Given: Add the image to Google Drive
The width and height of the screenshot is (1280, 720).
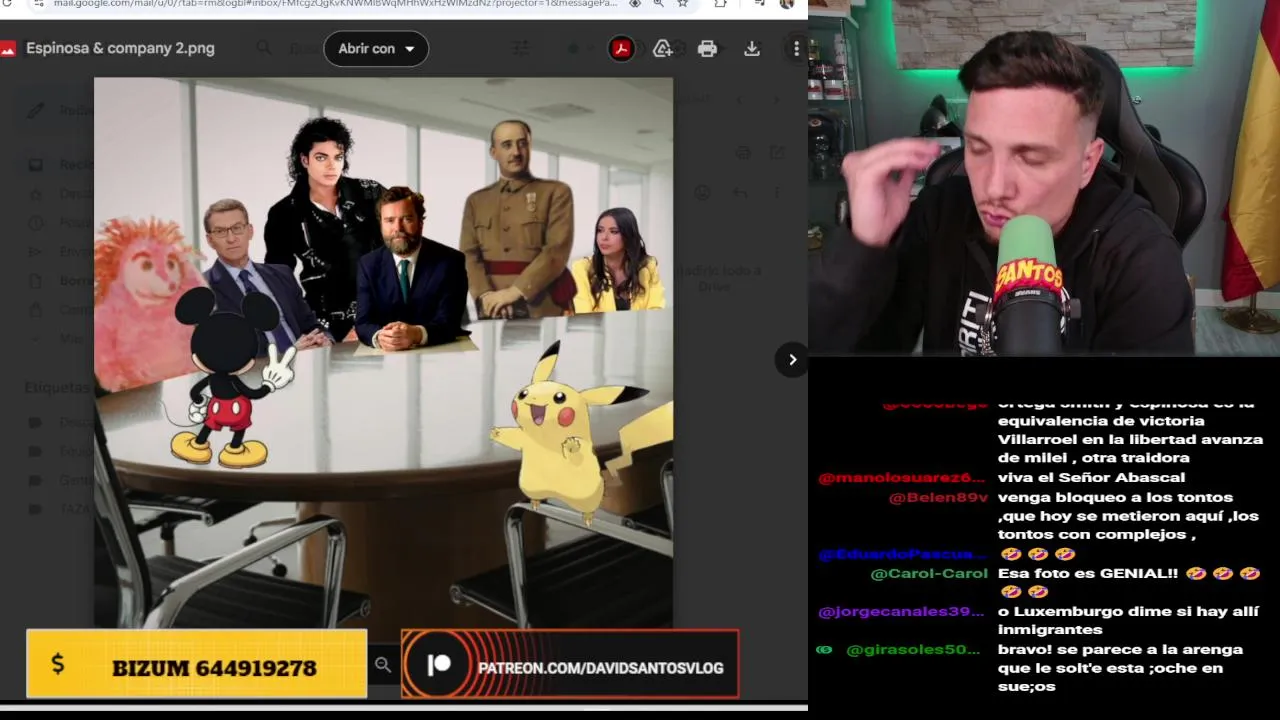Looking at the screenshot, I should point(662,48).
